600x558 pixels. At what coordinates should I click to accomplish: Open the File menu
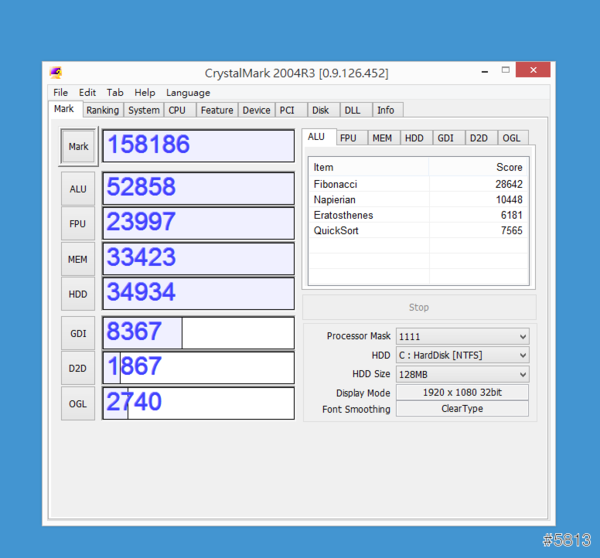pyautogui.click(x=61, y=93)
